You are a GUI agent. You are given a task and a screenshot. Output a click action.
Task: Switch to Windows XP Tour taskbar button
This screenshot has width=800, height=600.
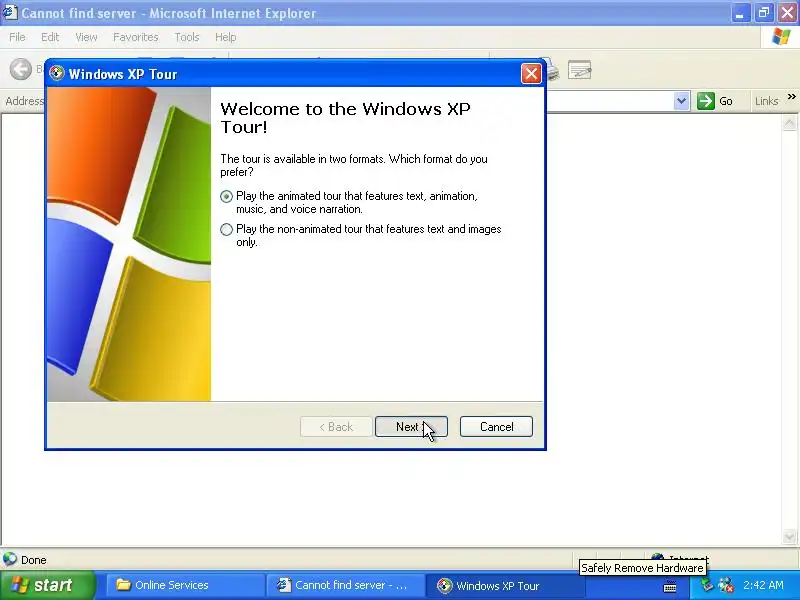(505, 585)
